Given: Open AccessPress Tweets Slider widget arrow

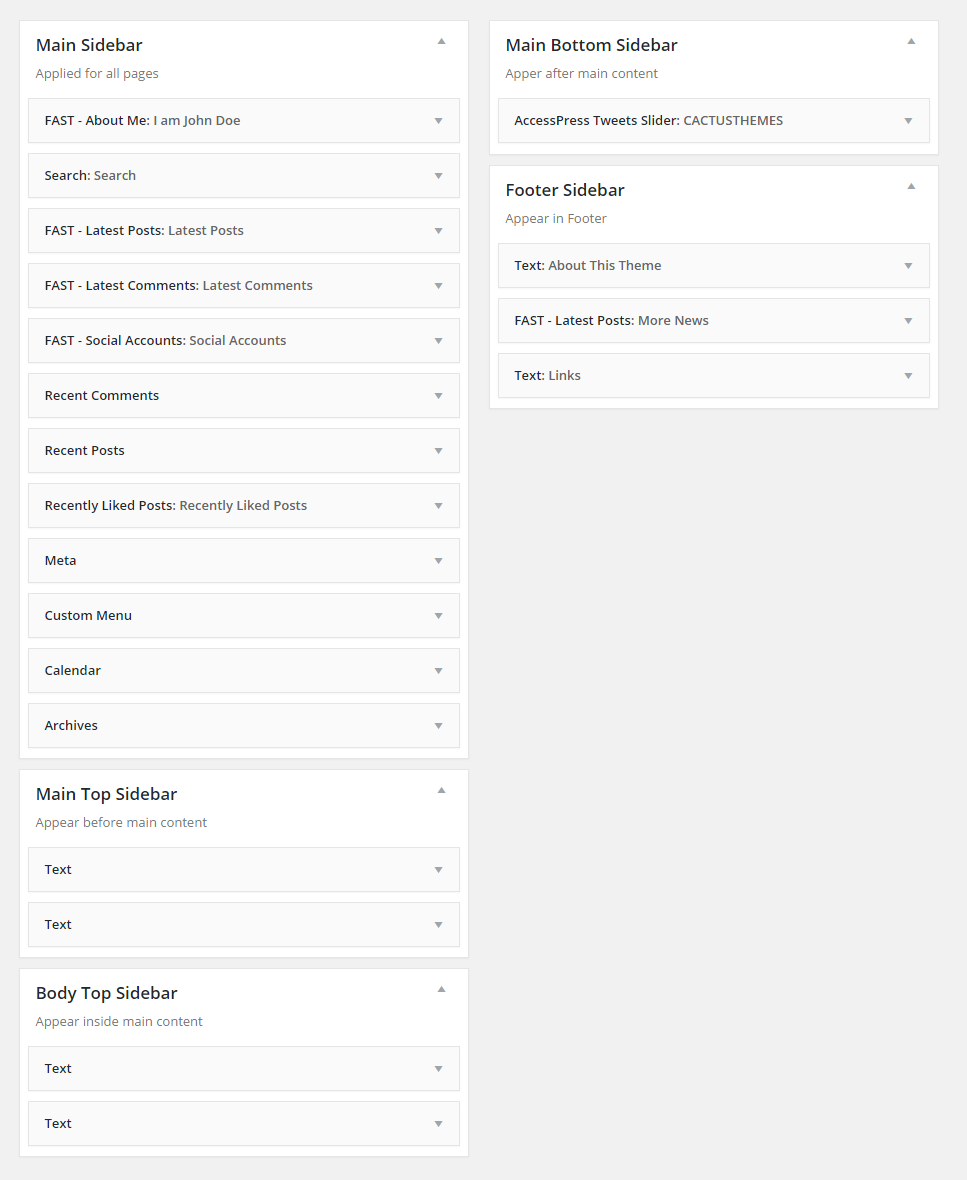Looking at the screenshot, I should (x=908, y=121).
